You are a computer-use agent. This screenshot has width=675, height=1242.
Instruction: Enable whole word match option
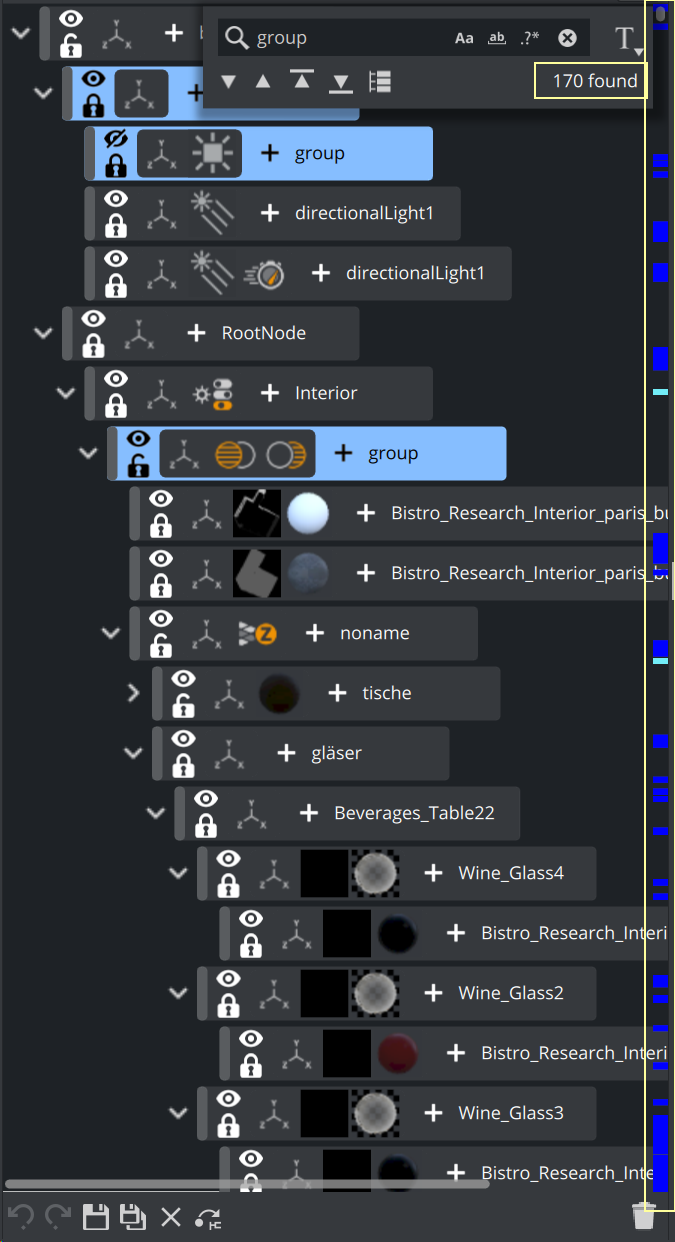497,38
